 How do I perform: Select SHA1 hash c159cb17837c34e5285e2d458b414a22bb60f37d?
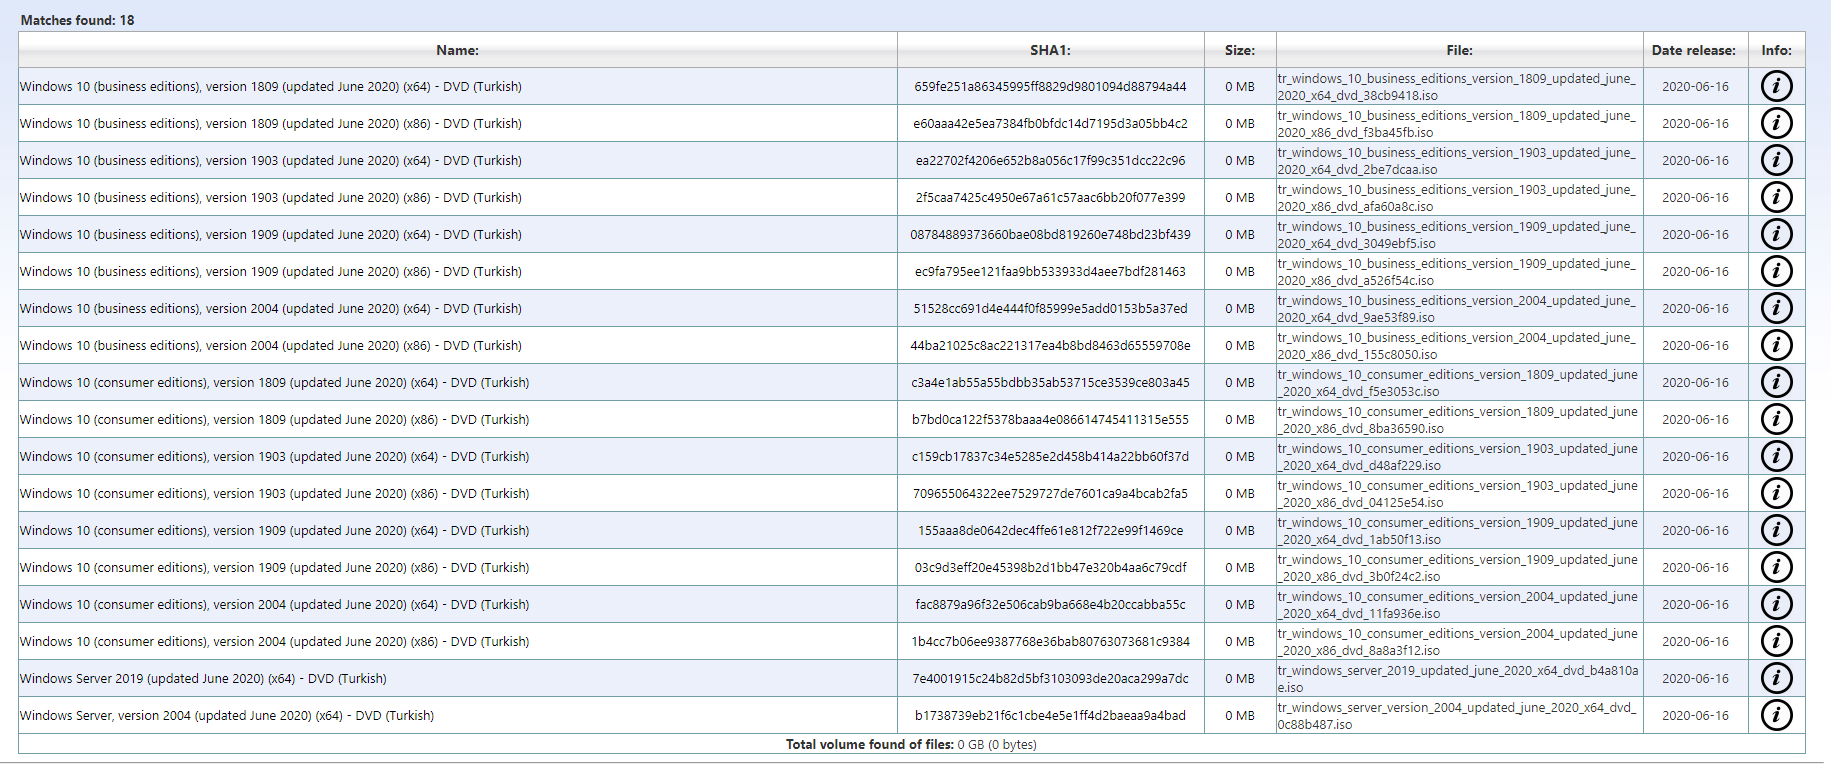coord(1050,457)
